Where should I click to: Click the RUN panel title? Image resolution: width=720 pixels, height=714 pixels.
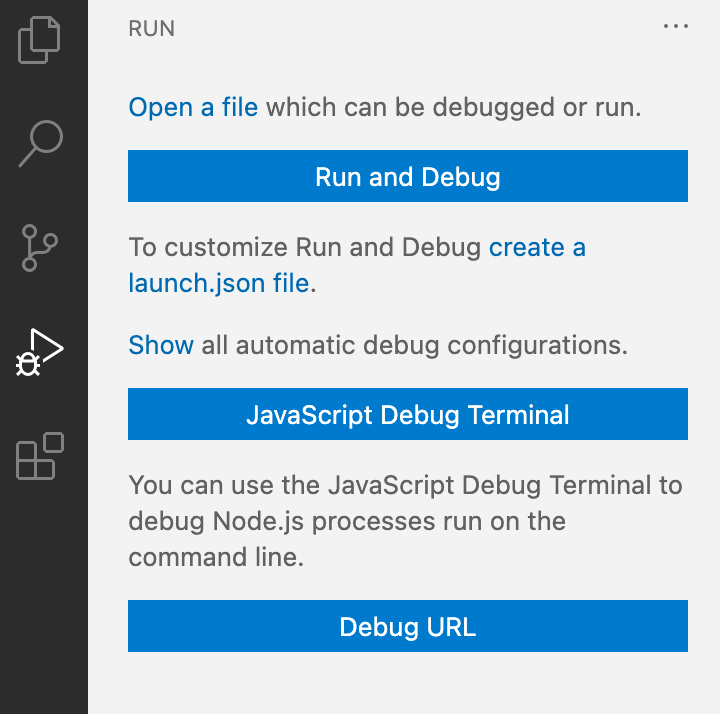point(152,29)
